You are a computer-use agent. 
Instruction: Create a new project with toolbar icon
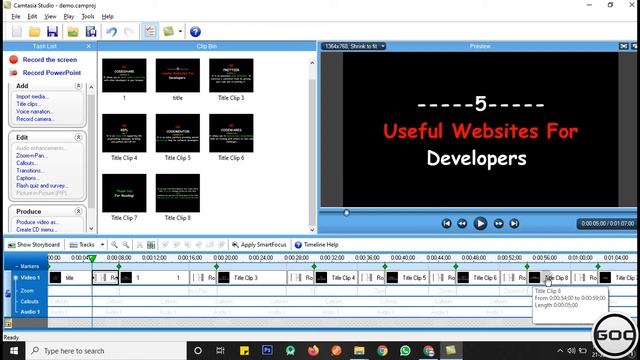coord(17,31)
